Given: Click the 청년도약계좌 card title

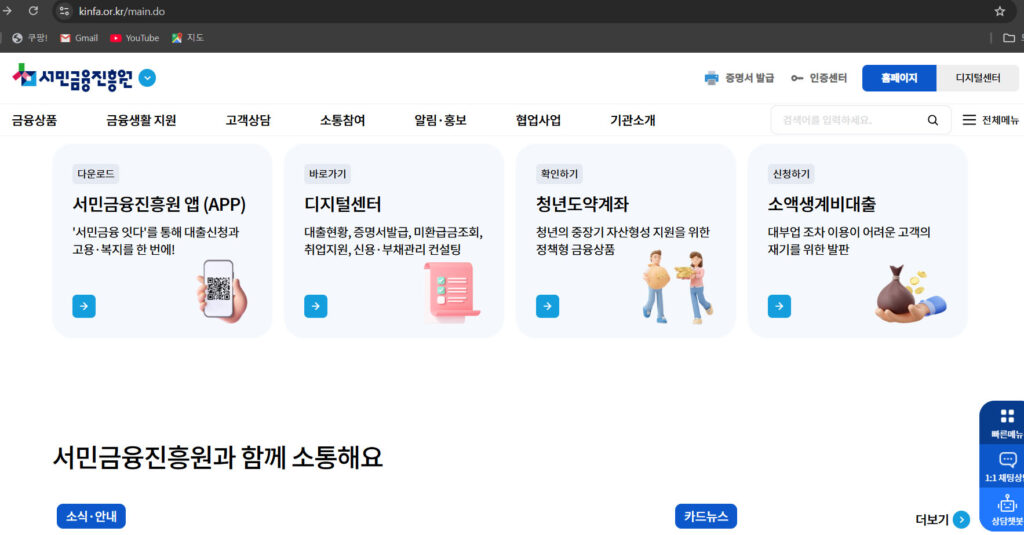Looking at the screenshot, I should [x=582, y=204].
